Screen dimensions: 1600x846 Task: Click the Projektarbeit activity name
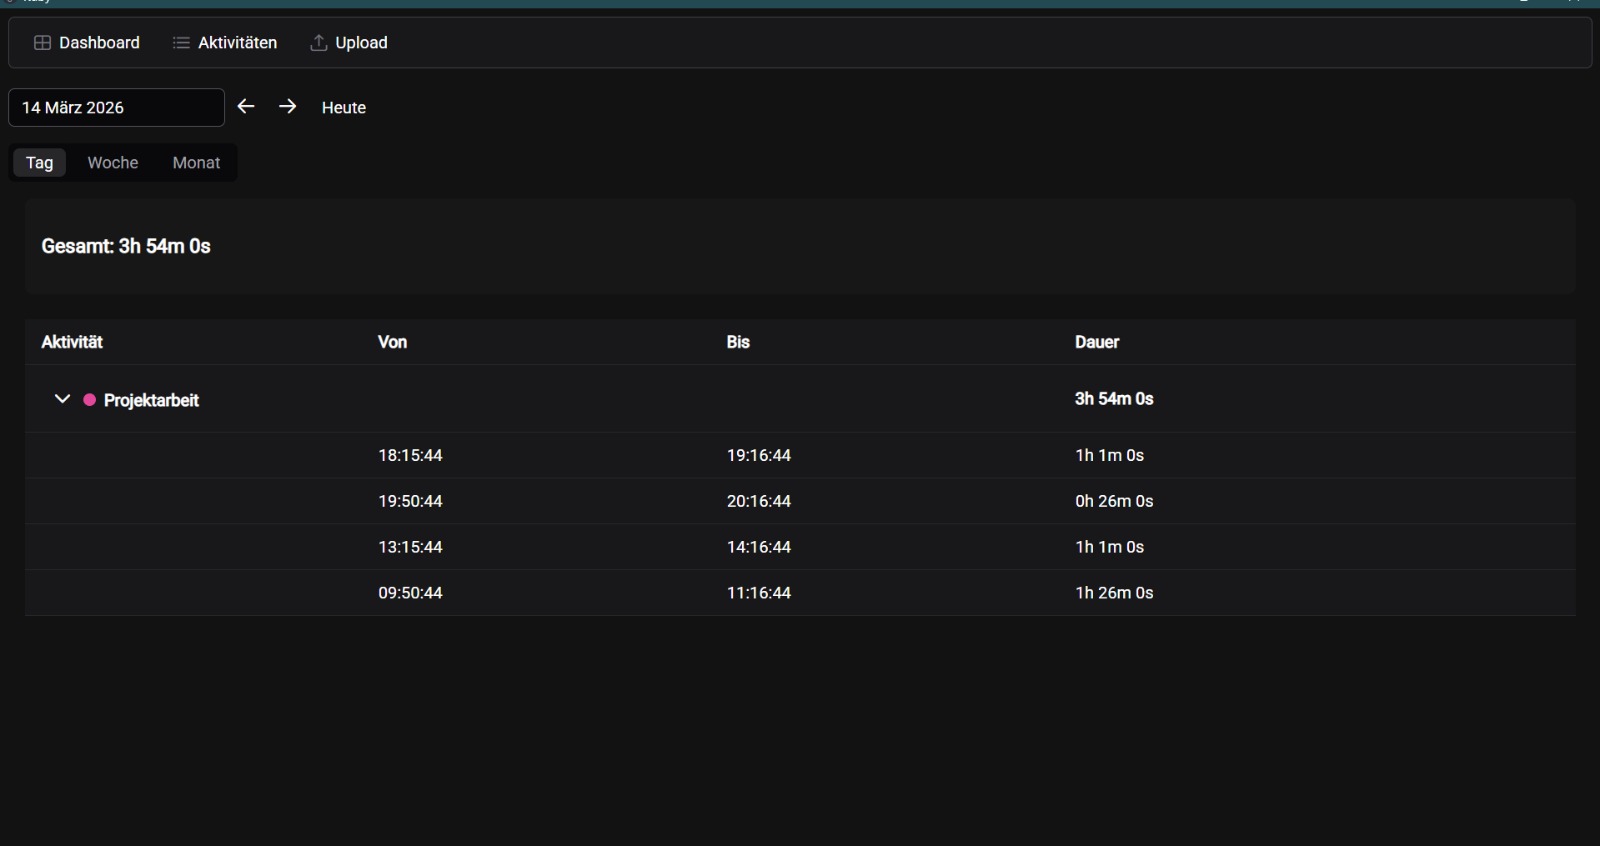152,400
